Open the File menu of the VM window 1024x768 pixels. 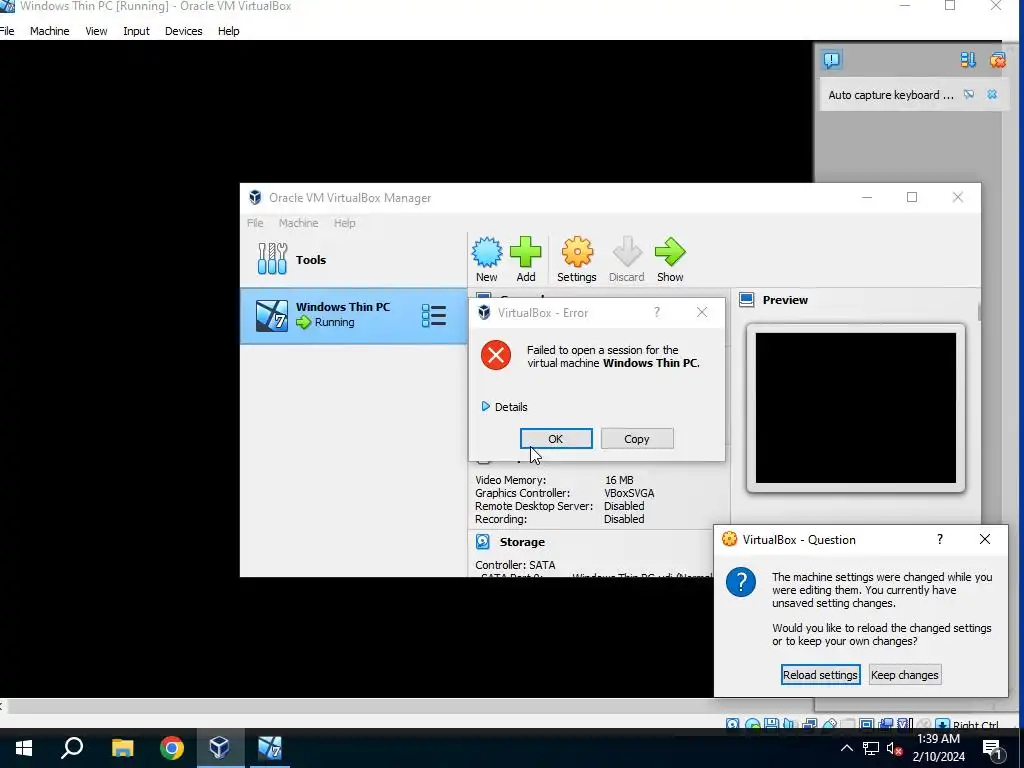coord(7,31)
